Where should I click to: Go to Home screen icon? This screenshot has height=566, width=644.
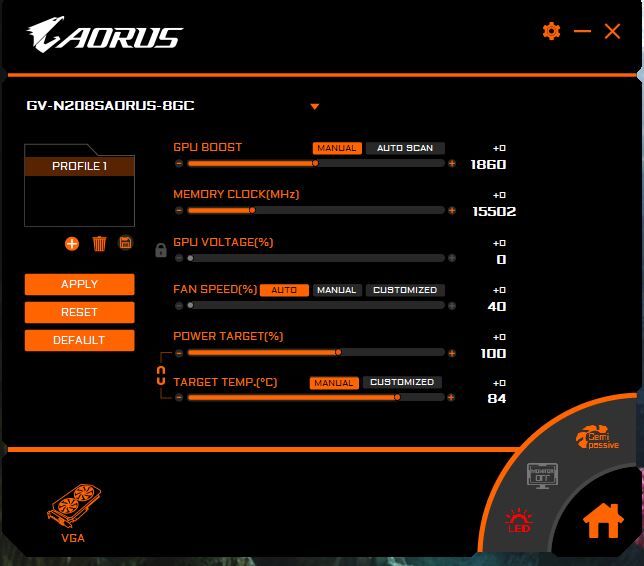point(603,520)
